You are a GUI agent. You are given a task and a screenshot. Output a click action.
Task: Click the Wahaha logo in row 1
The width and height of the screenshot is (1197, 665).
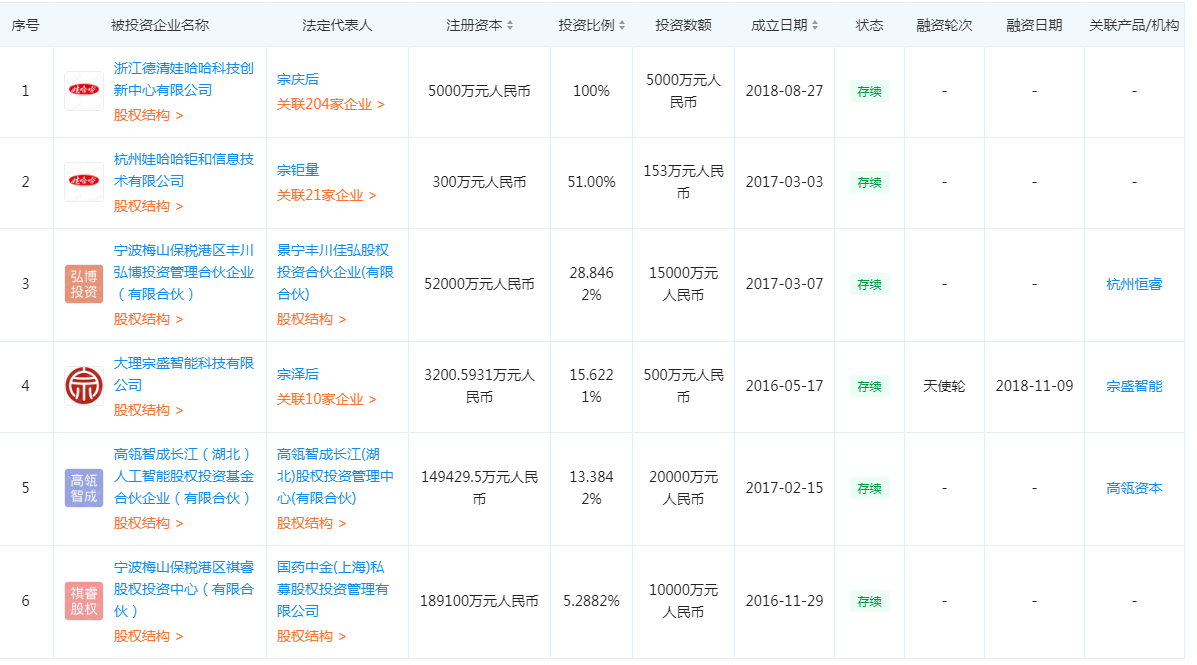pos(84,91)
